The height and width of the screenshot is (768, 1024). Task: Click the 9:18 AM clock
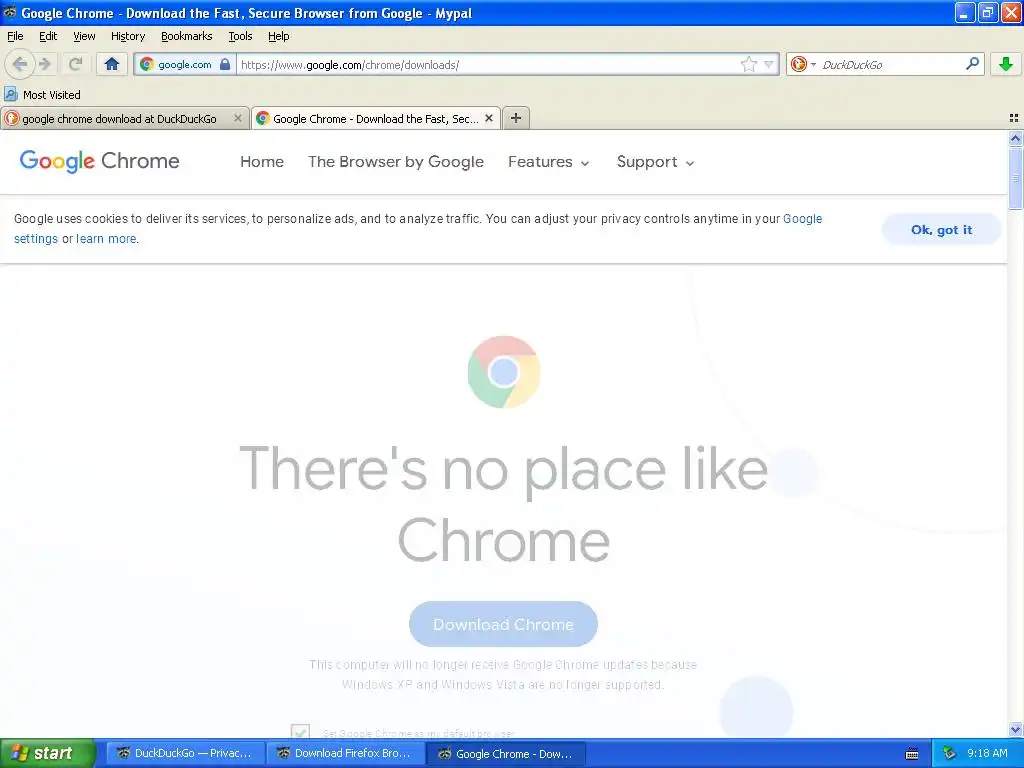pyautogui.click(x=987, y=754)
